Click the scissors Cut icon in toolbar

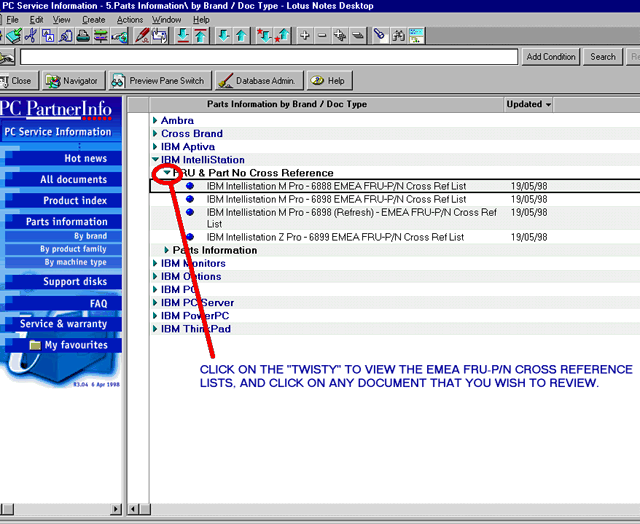(x=30, y=36)
